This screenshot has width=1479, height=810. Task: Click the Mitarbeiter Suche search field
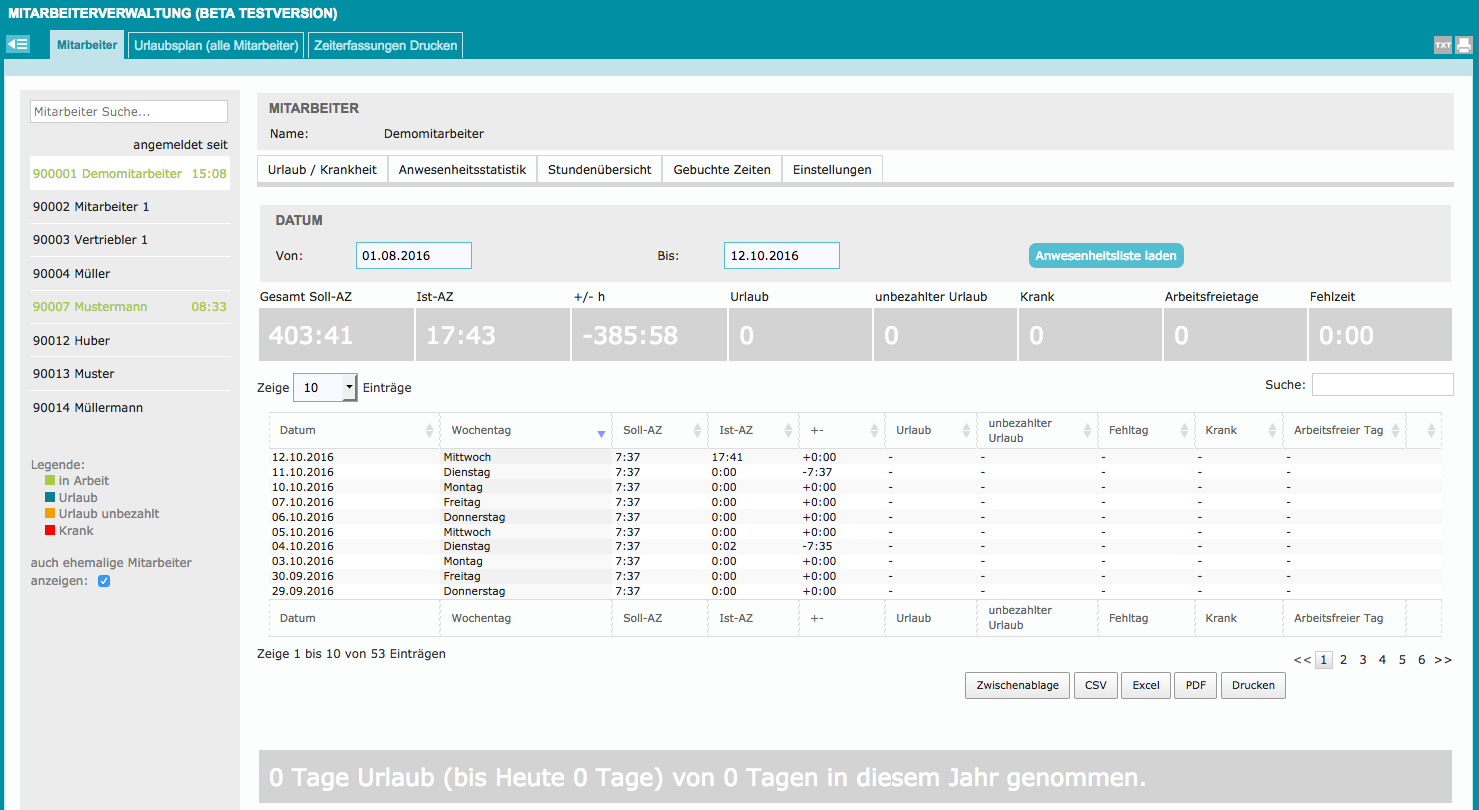129,112
